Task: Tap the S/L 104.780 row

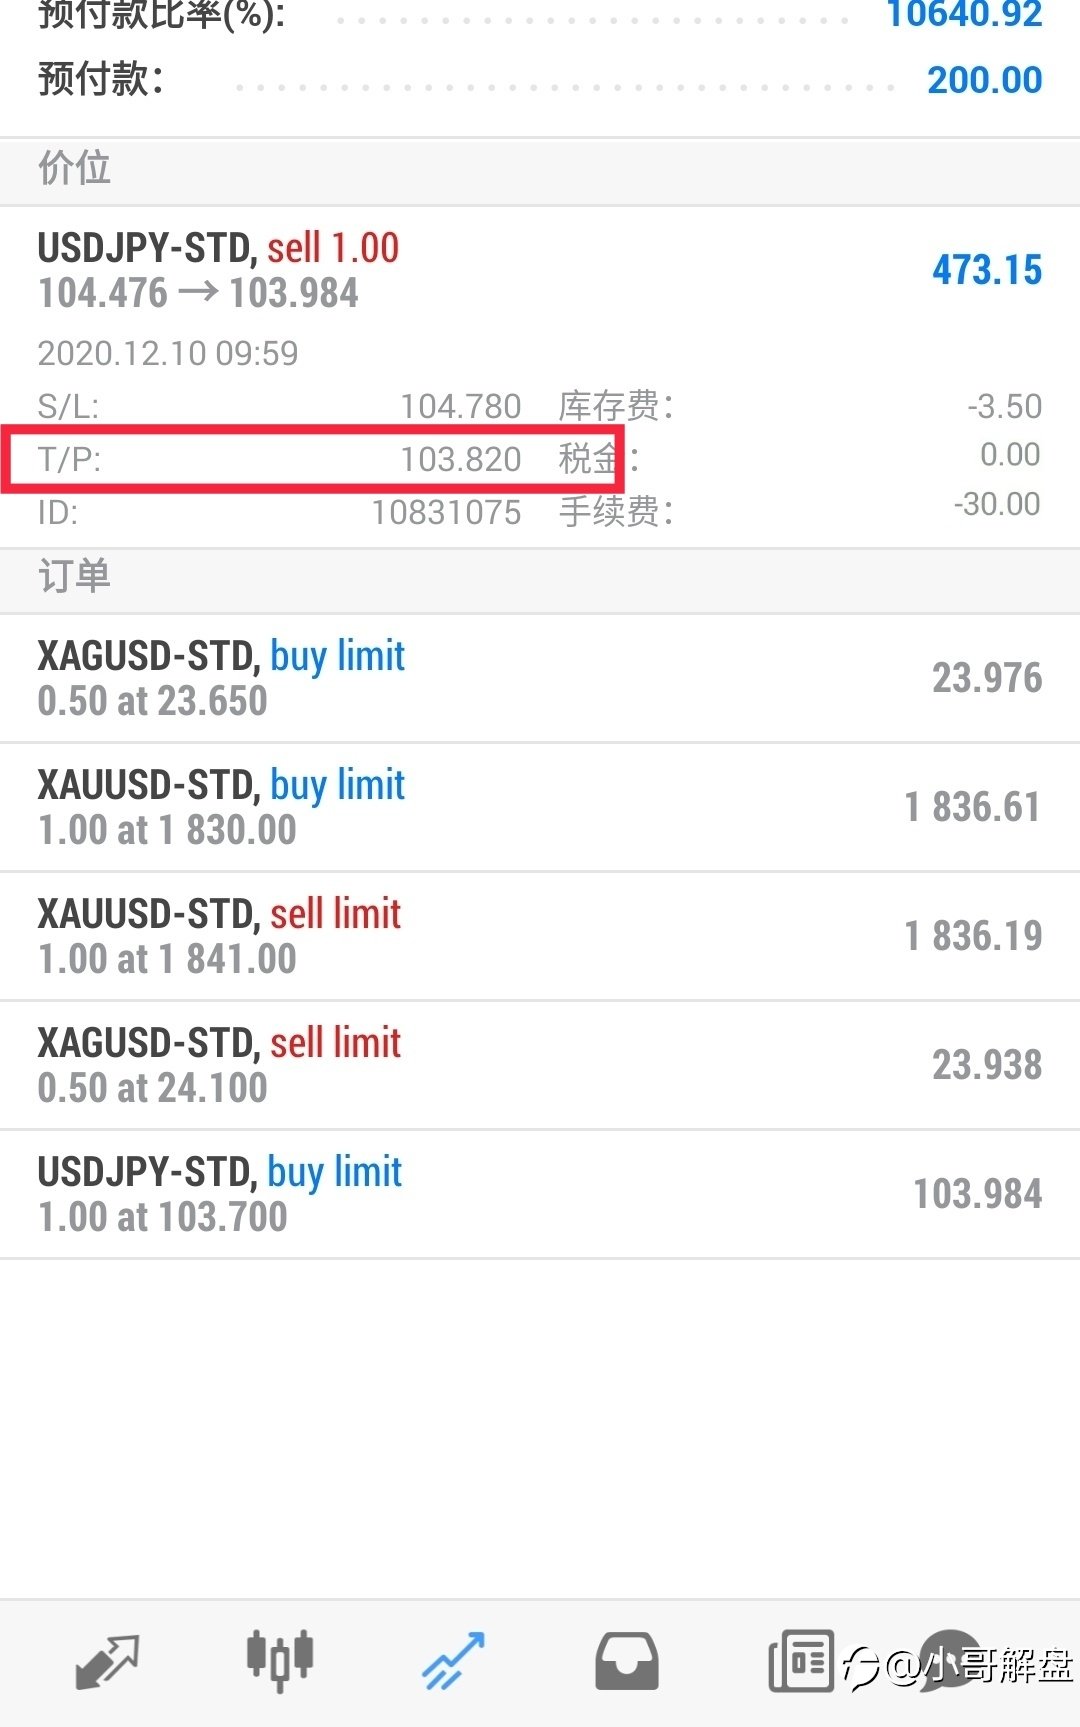Action: [x=280, y=406]
